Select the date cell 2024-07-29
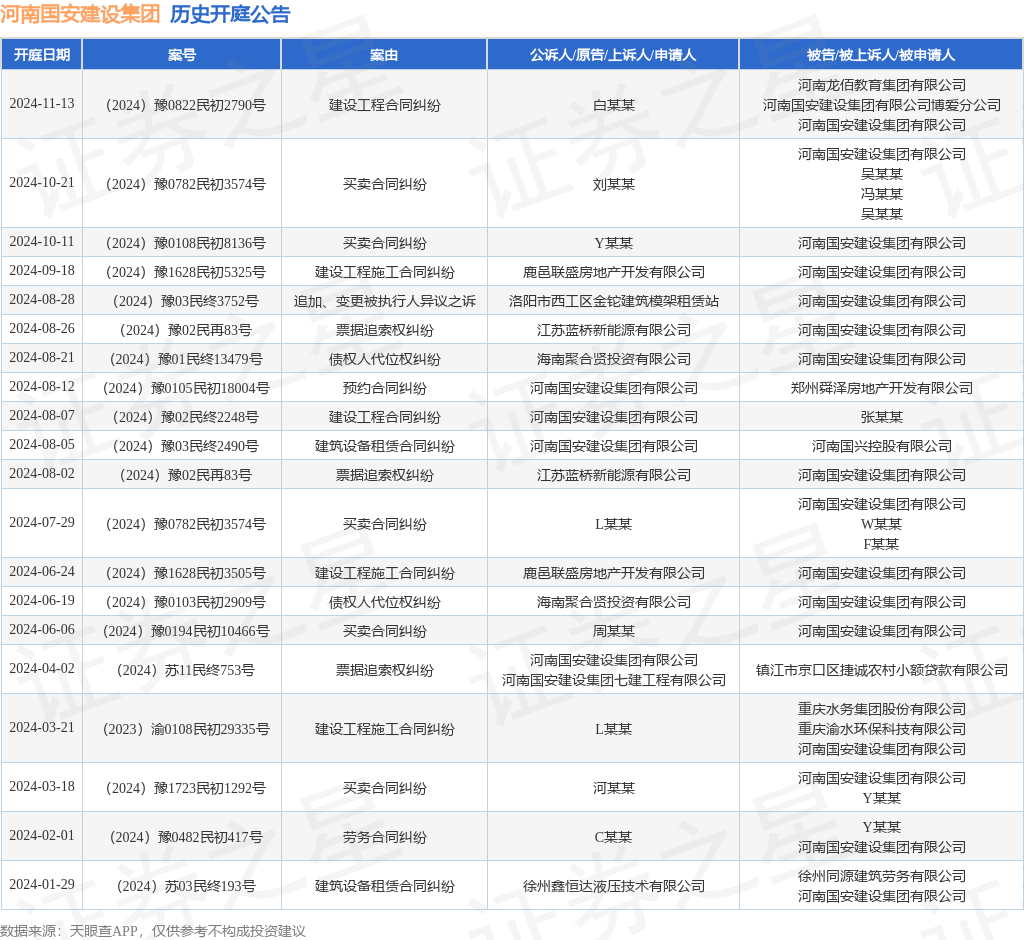Screen dimensions: 1024x940 click(42, 523)
